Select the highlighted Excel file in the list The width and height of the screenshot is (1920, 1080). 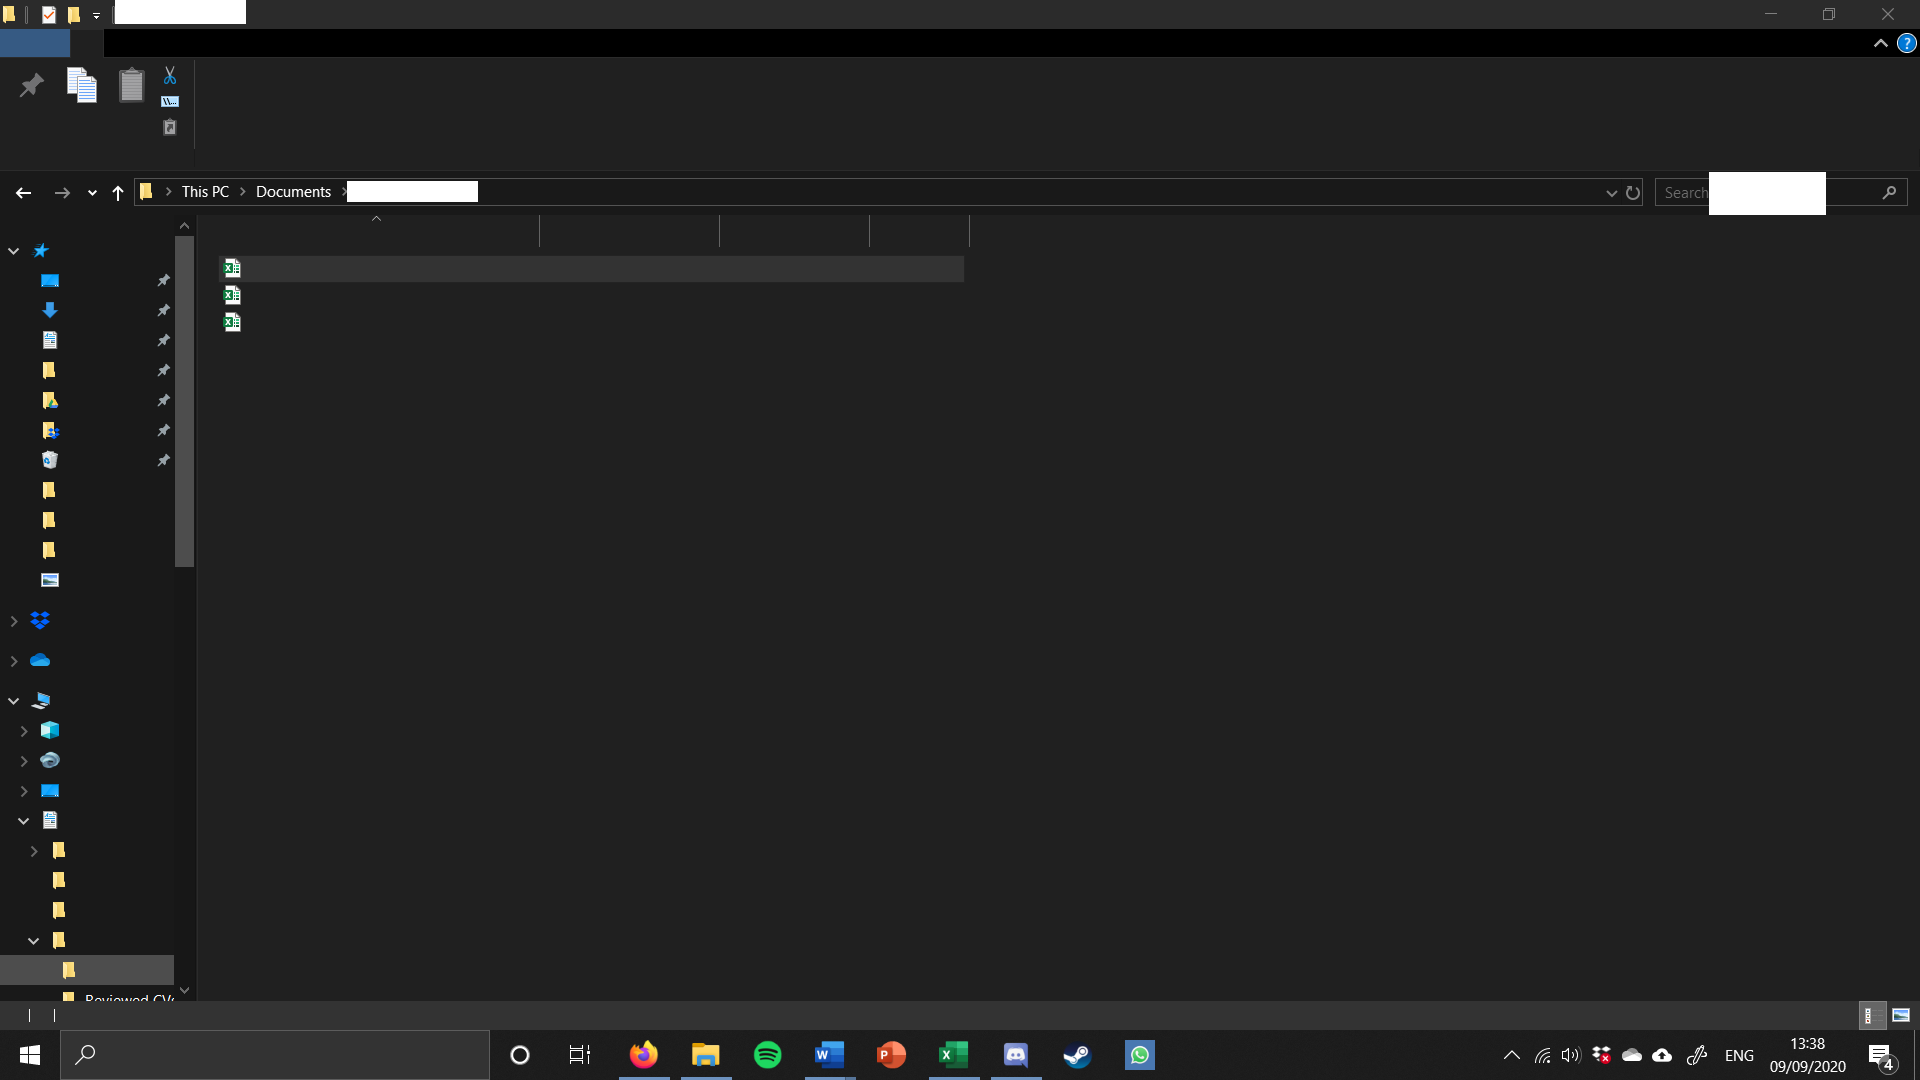[591, 268]
